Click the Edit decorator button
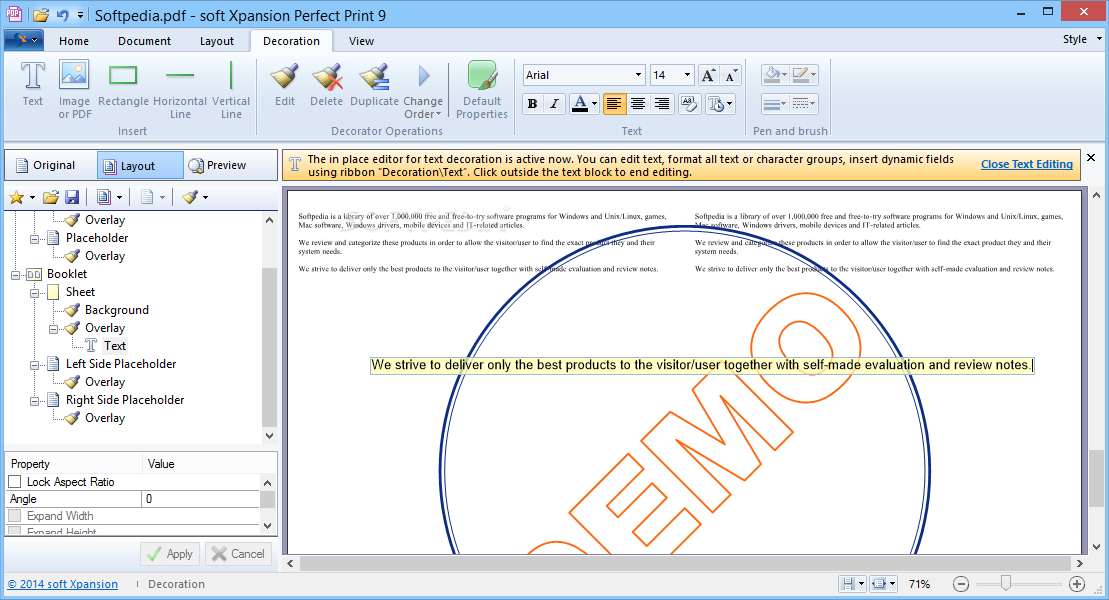Viewport: 1109px width, 600px height. pos(285,85)
